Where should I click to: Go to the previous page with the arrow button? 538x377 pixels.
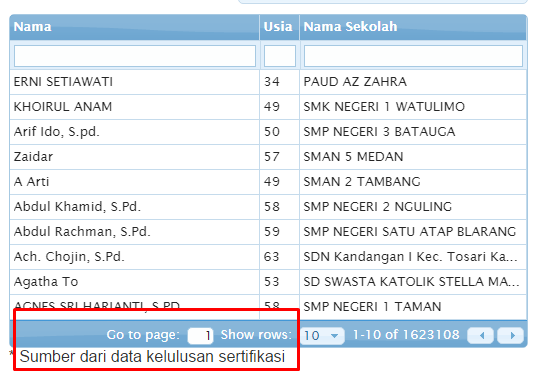coord(481,335)
